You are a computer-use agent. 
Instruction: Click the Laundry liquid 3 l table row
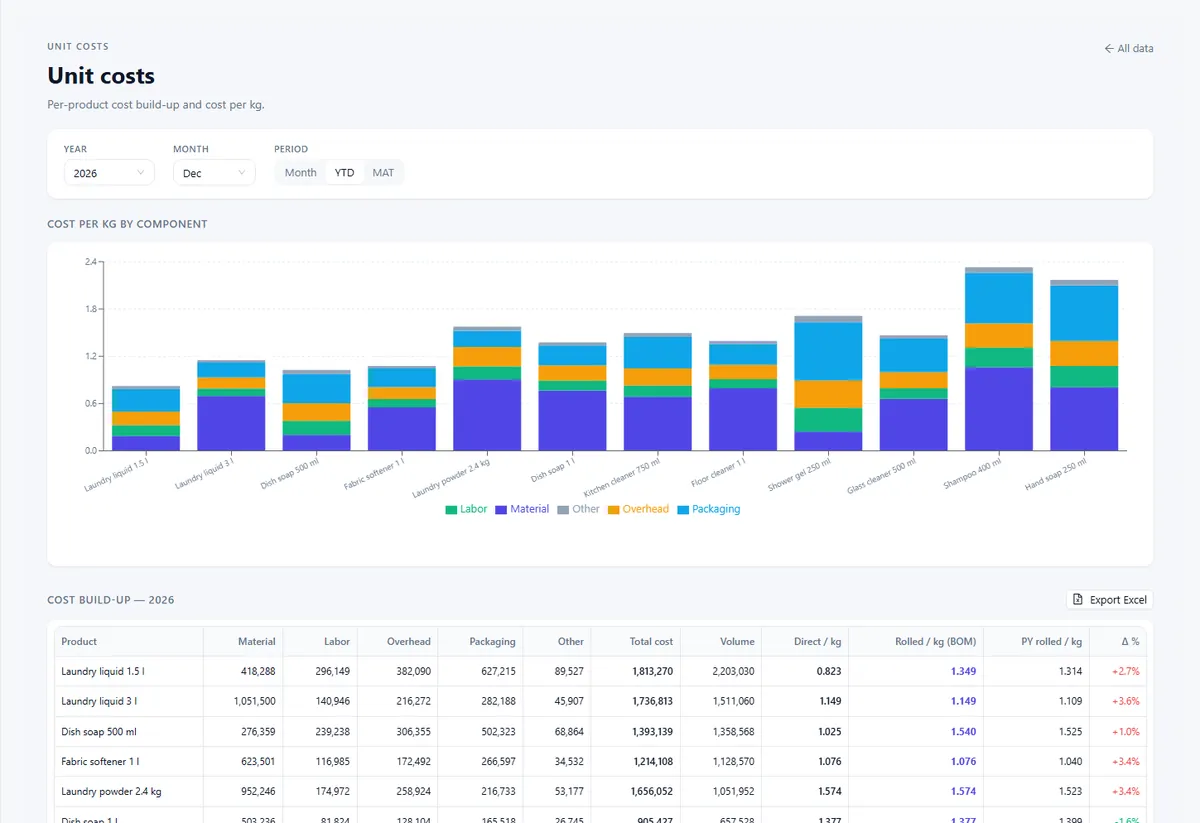600,701
